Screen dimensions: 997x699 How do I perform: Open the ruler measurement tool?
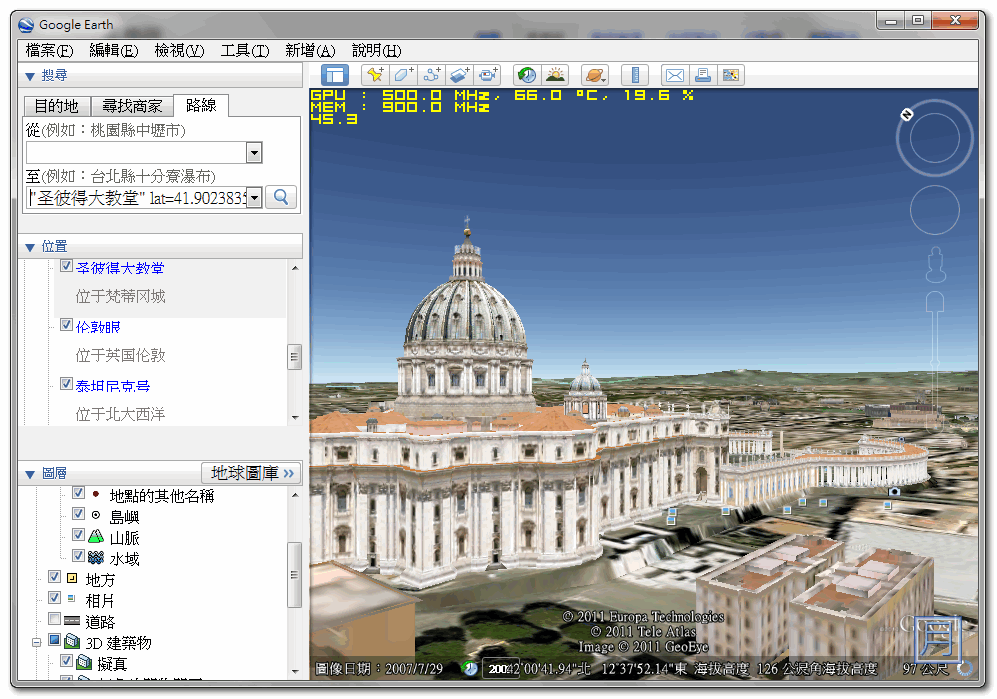pos(635,75)
